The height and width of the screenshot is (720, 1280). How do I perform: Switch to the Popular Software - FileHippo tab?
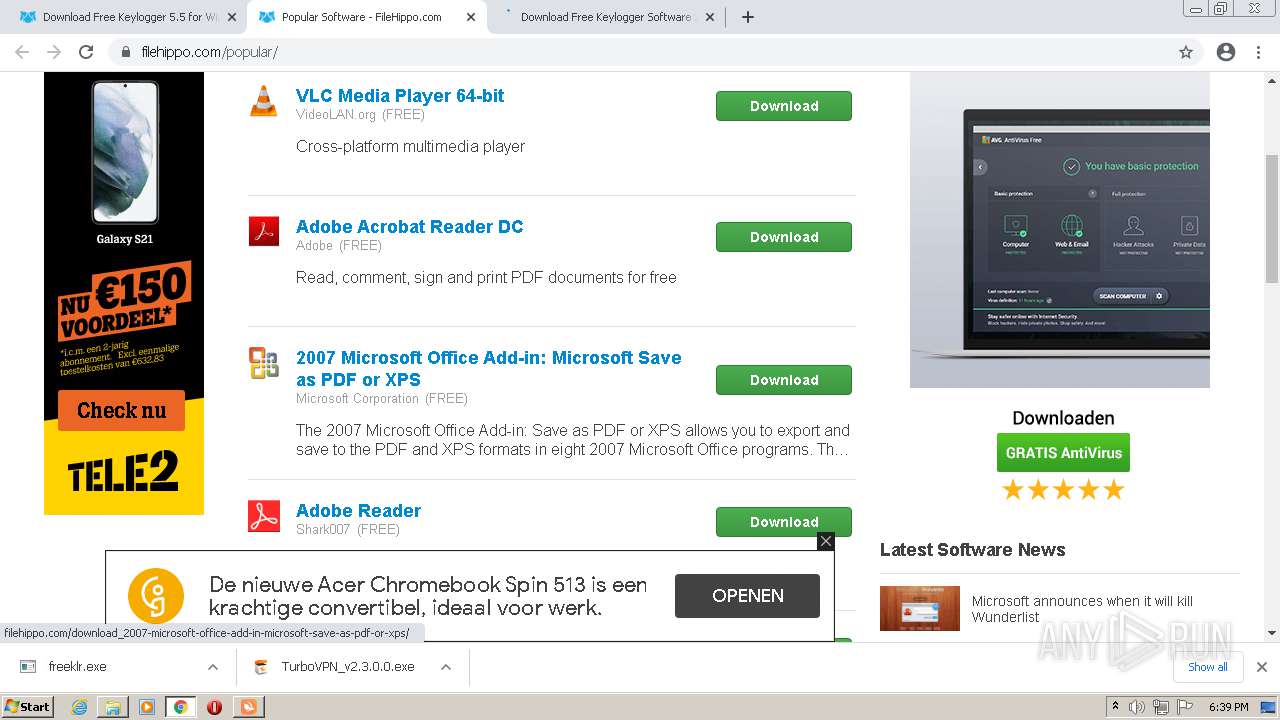[x=367, y=17]
